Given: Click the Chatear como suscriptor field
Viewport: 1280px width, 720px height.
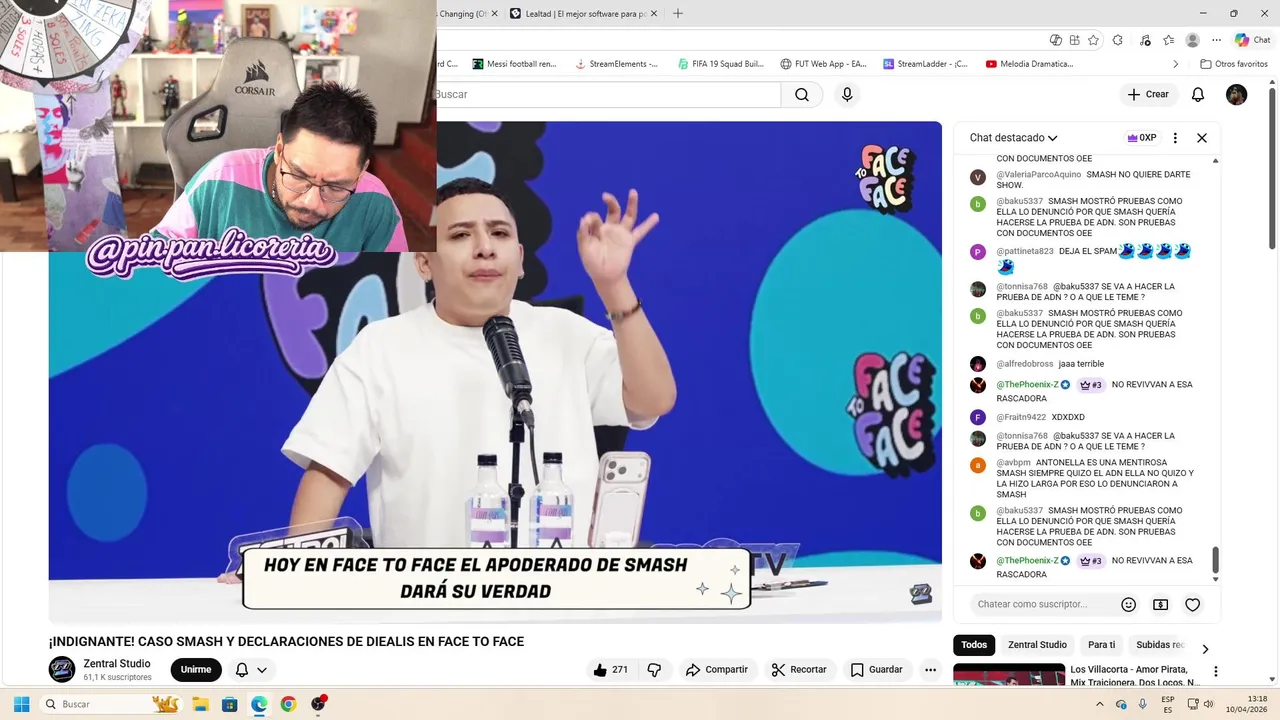Looking at the screenshot, I should (x=1043, y=604).
